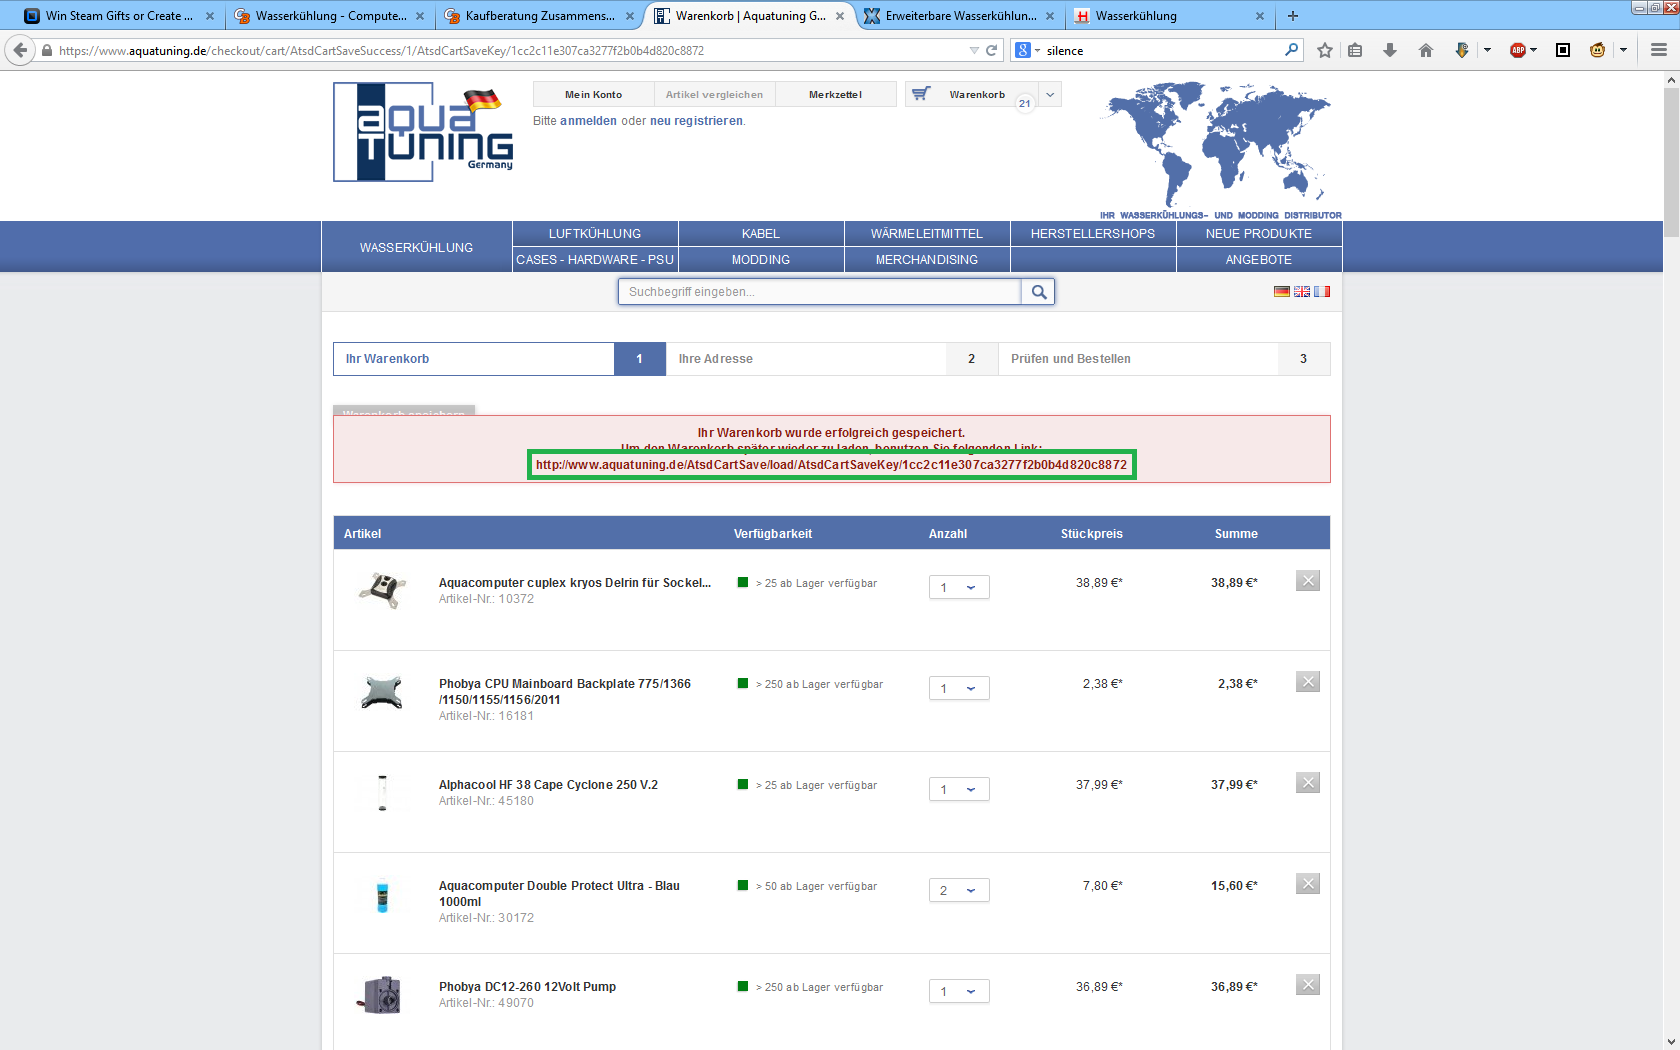Switch the site language to German flag
Image resolution: width=1680 pixels, height=1050 pixels.
click(1281, 292)
